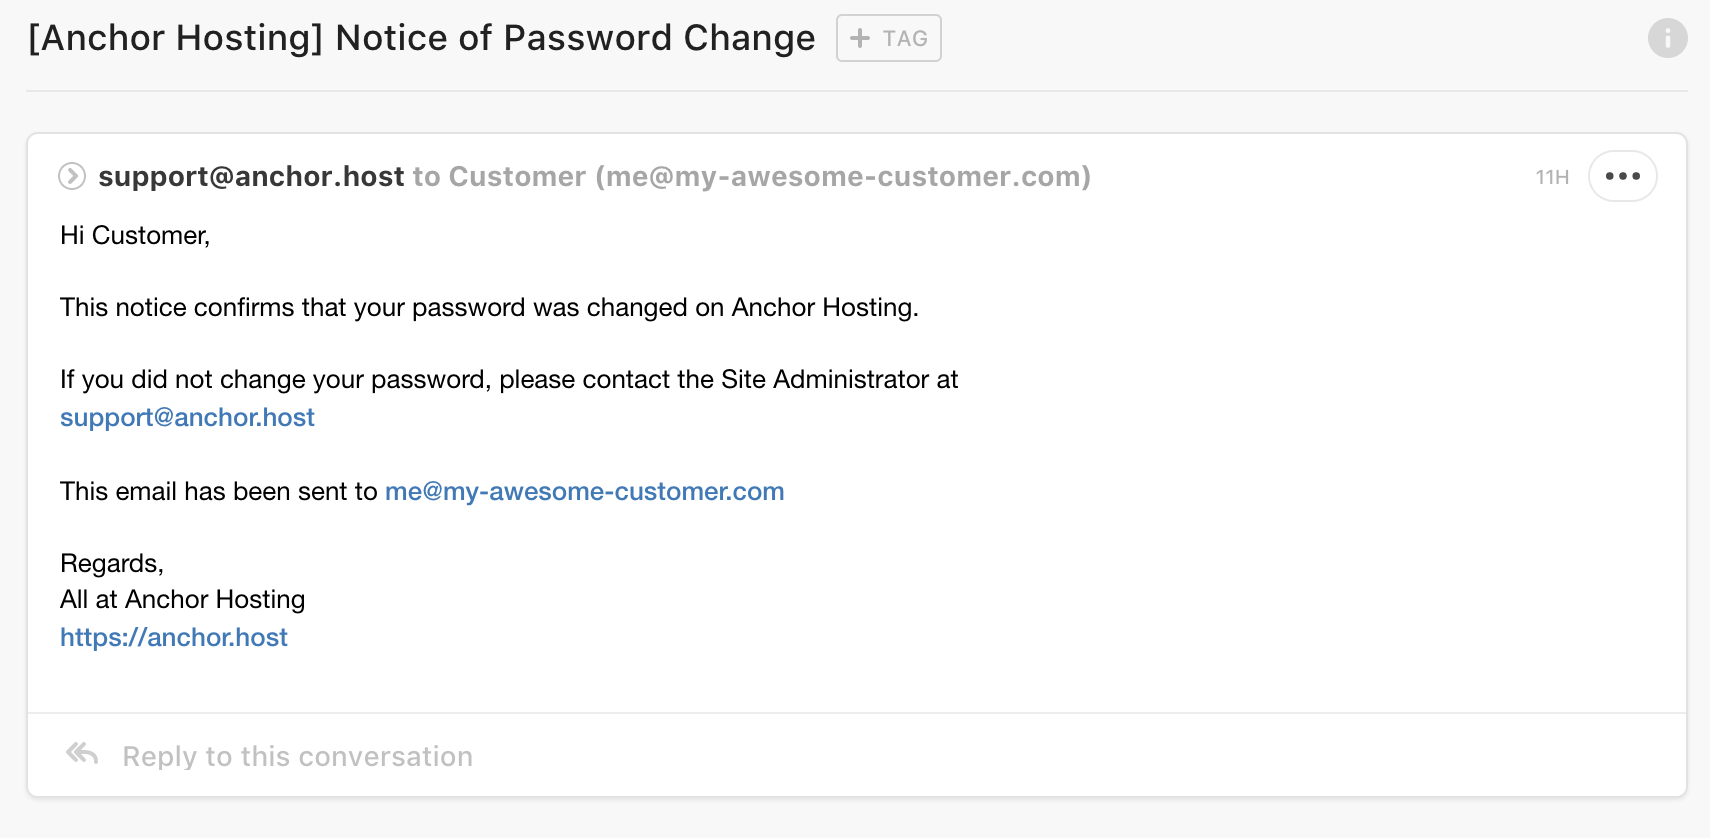
Task: Click the 'Hi Customer,' greeting line
Action: pos(135,235)
